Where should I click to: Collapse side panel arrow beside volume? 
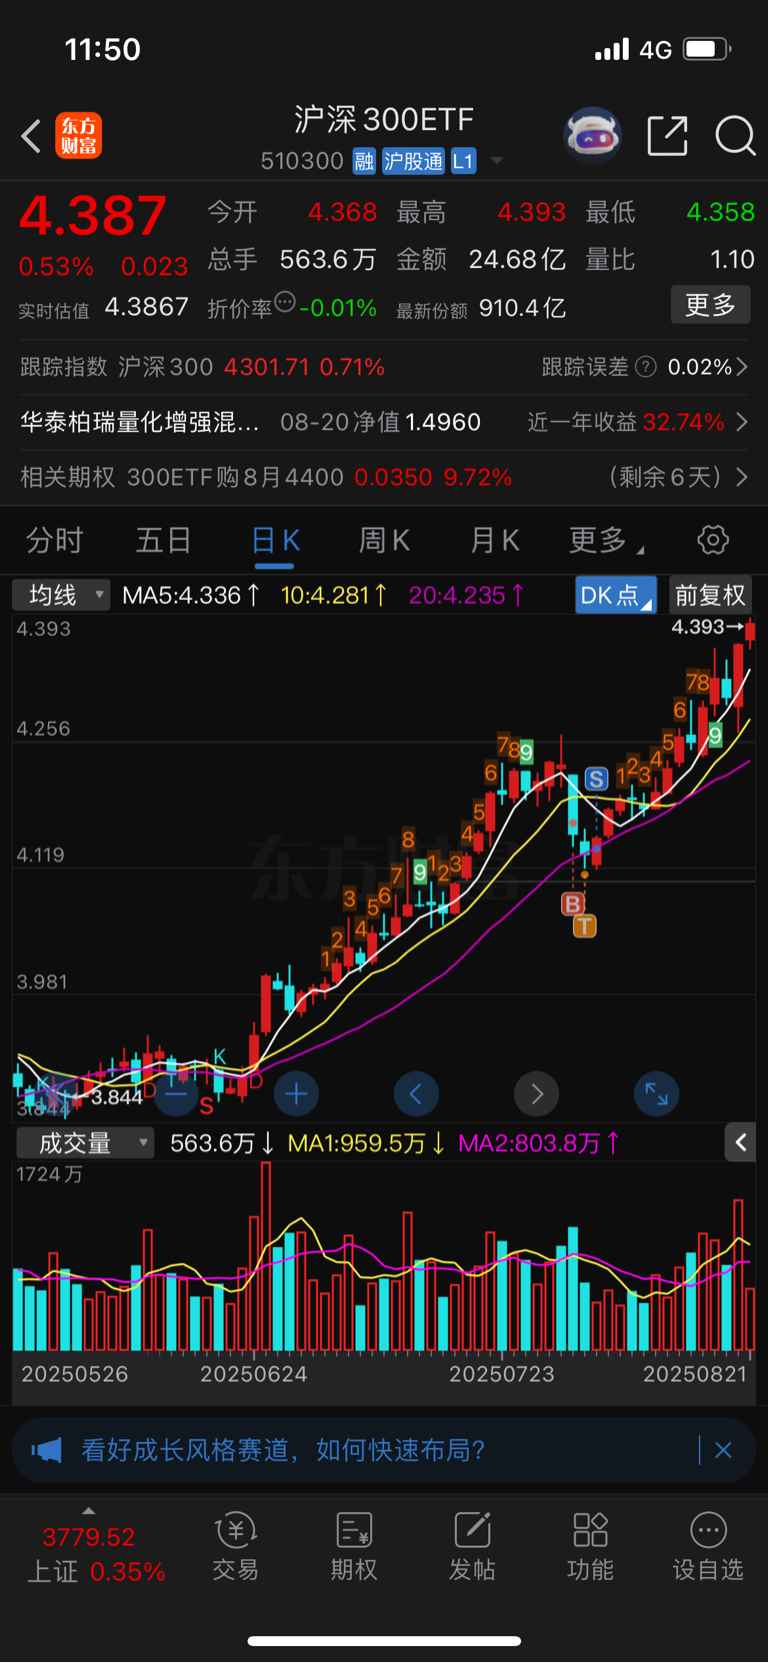click(740, 1142)
